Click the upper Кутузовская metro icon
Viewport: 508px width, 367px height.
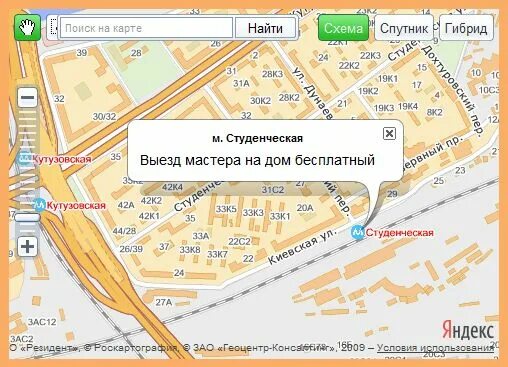pyautogui.click(x=25, y=159)
